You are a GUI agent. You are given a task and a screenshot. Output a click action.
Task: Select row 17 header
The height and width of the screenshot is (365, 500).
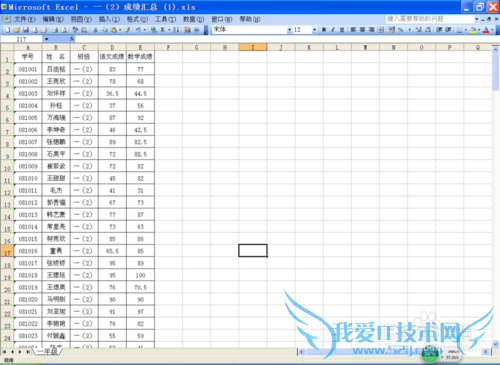tap(7, 251)
